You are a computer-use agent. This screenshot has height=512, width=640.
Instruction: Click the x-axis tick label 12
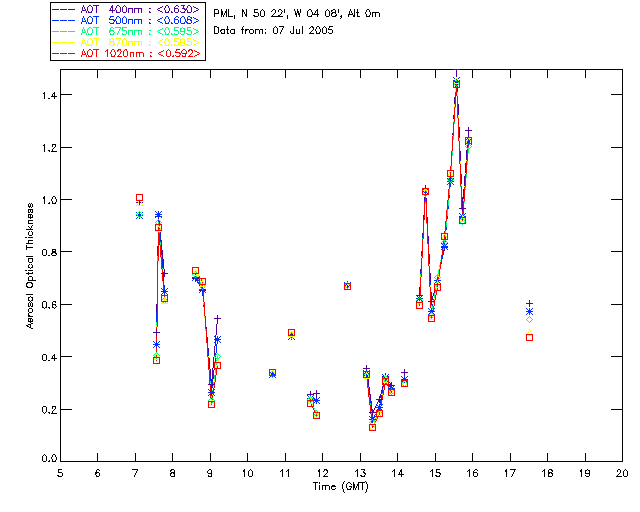coord(322,473)
